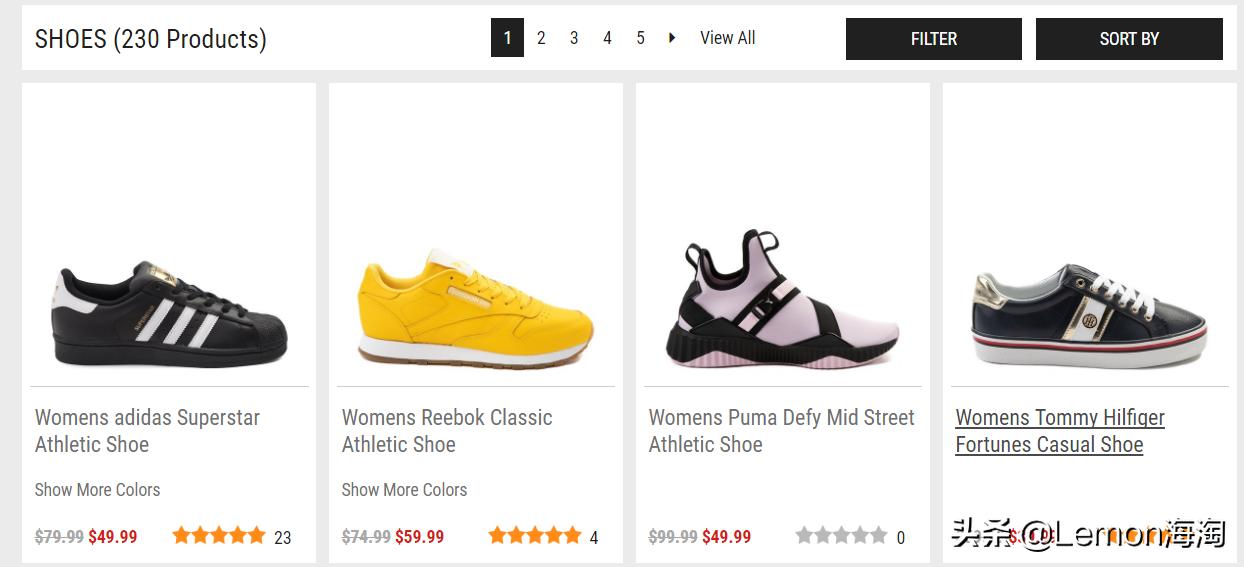Expand Show More Colors for adidas Superstar
This screenshot has height=567, width=1244.
coord(97,490)
